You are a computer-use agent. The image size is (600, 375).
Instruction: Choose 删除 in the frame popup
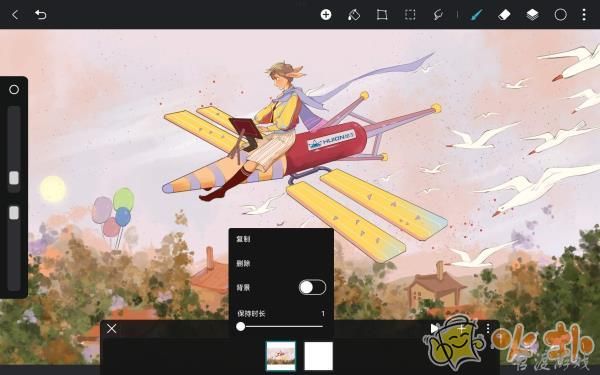coord(243,263)
